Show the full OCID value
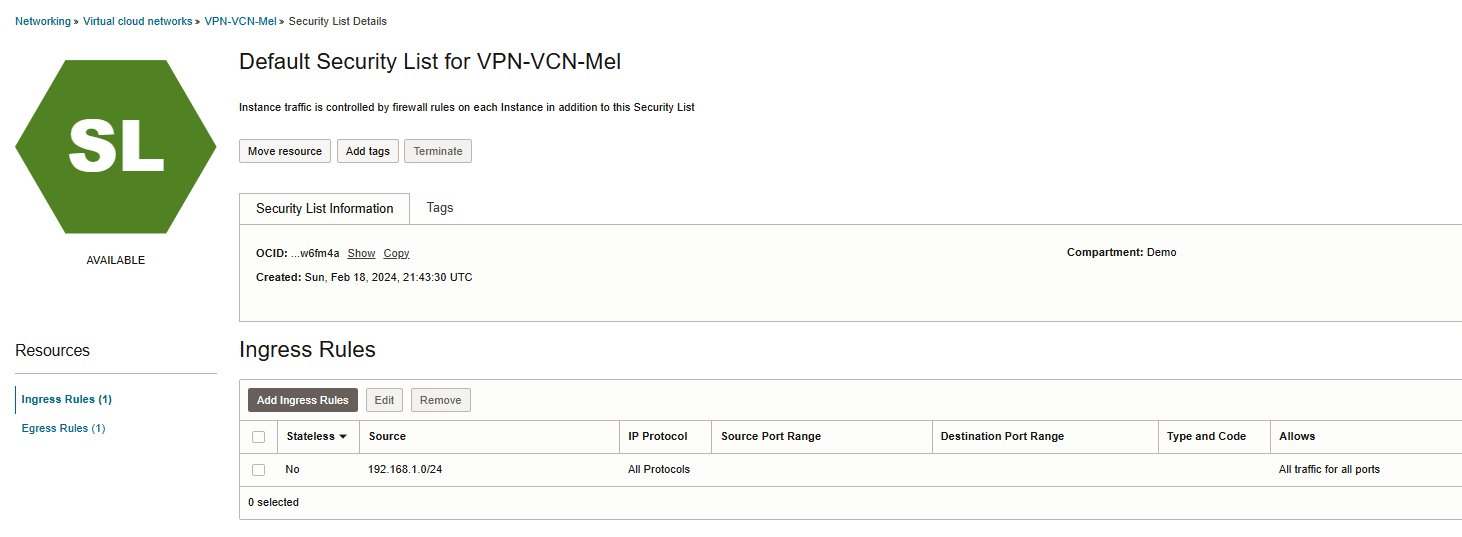 click(x=361, y=254)
